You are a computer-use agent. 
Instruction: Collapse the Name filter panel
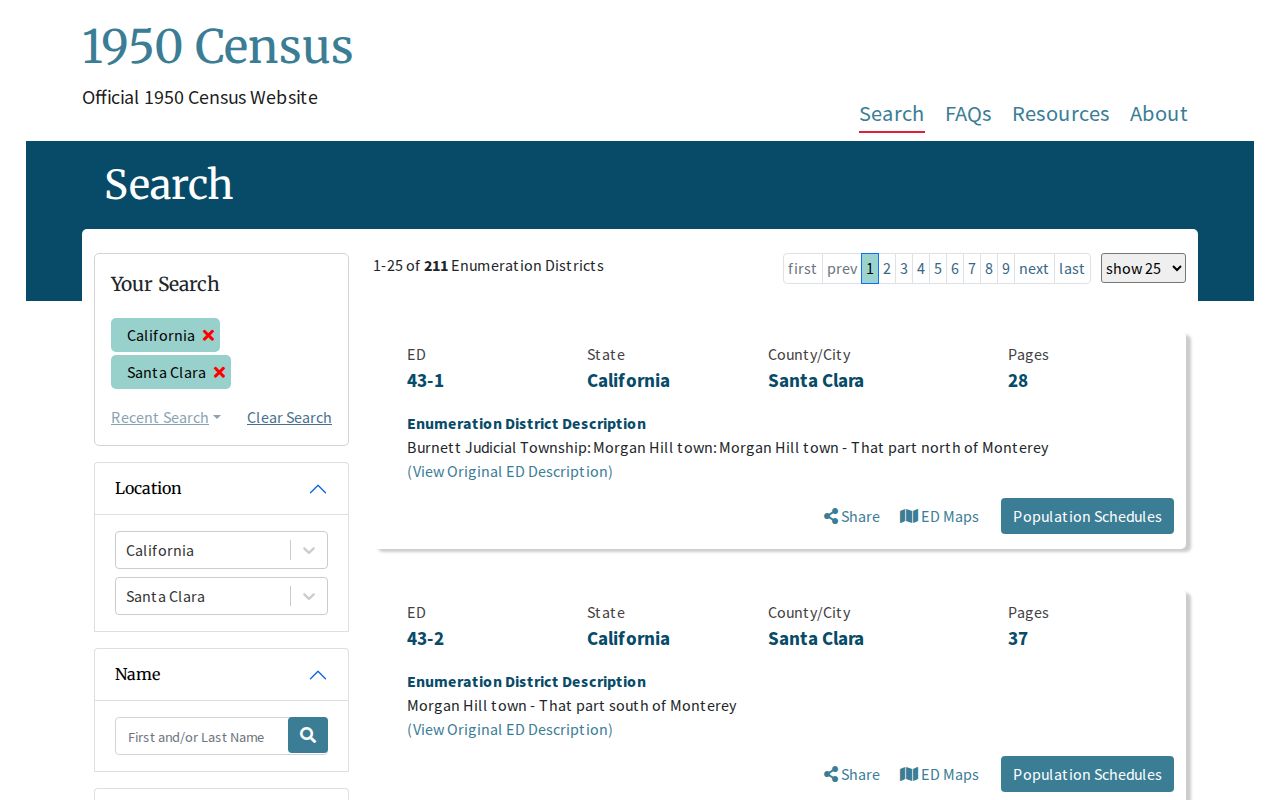(318, 675)
